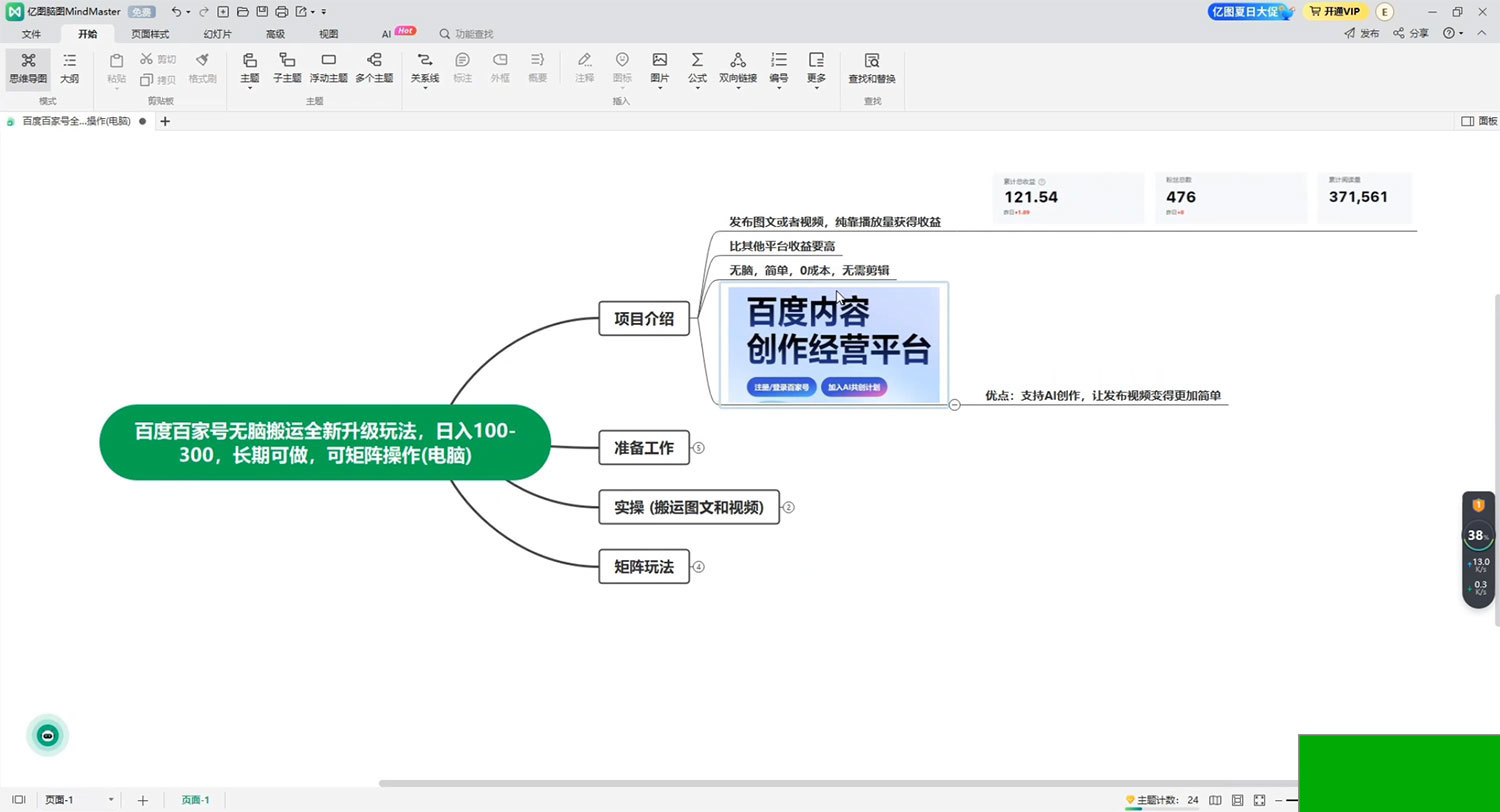
Task: Create new file from quick access toolbar
Action: pos(223,11)
